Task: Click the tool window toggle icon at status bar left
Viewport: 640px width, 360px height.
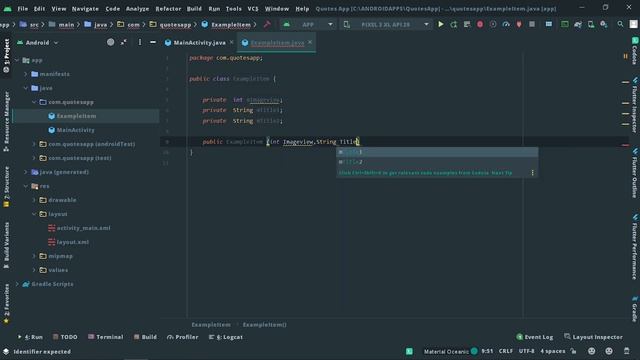Action: [x=6, y=351]
